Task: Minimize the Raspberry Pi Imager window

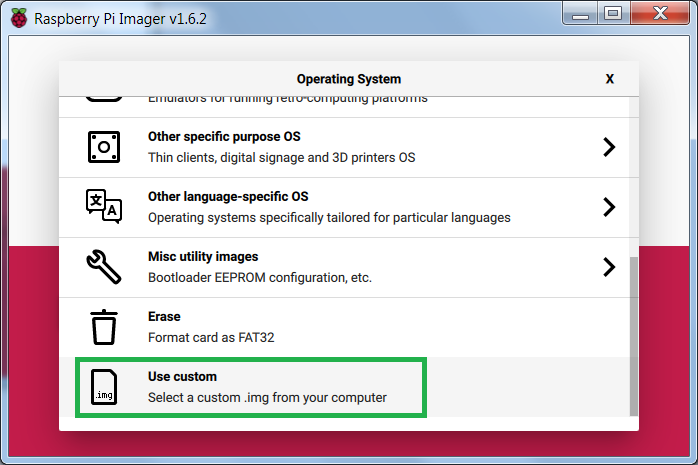Action: pos(580,13)
